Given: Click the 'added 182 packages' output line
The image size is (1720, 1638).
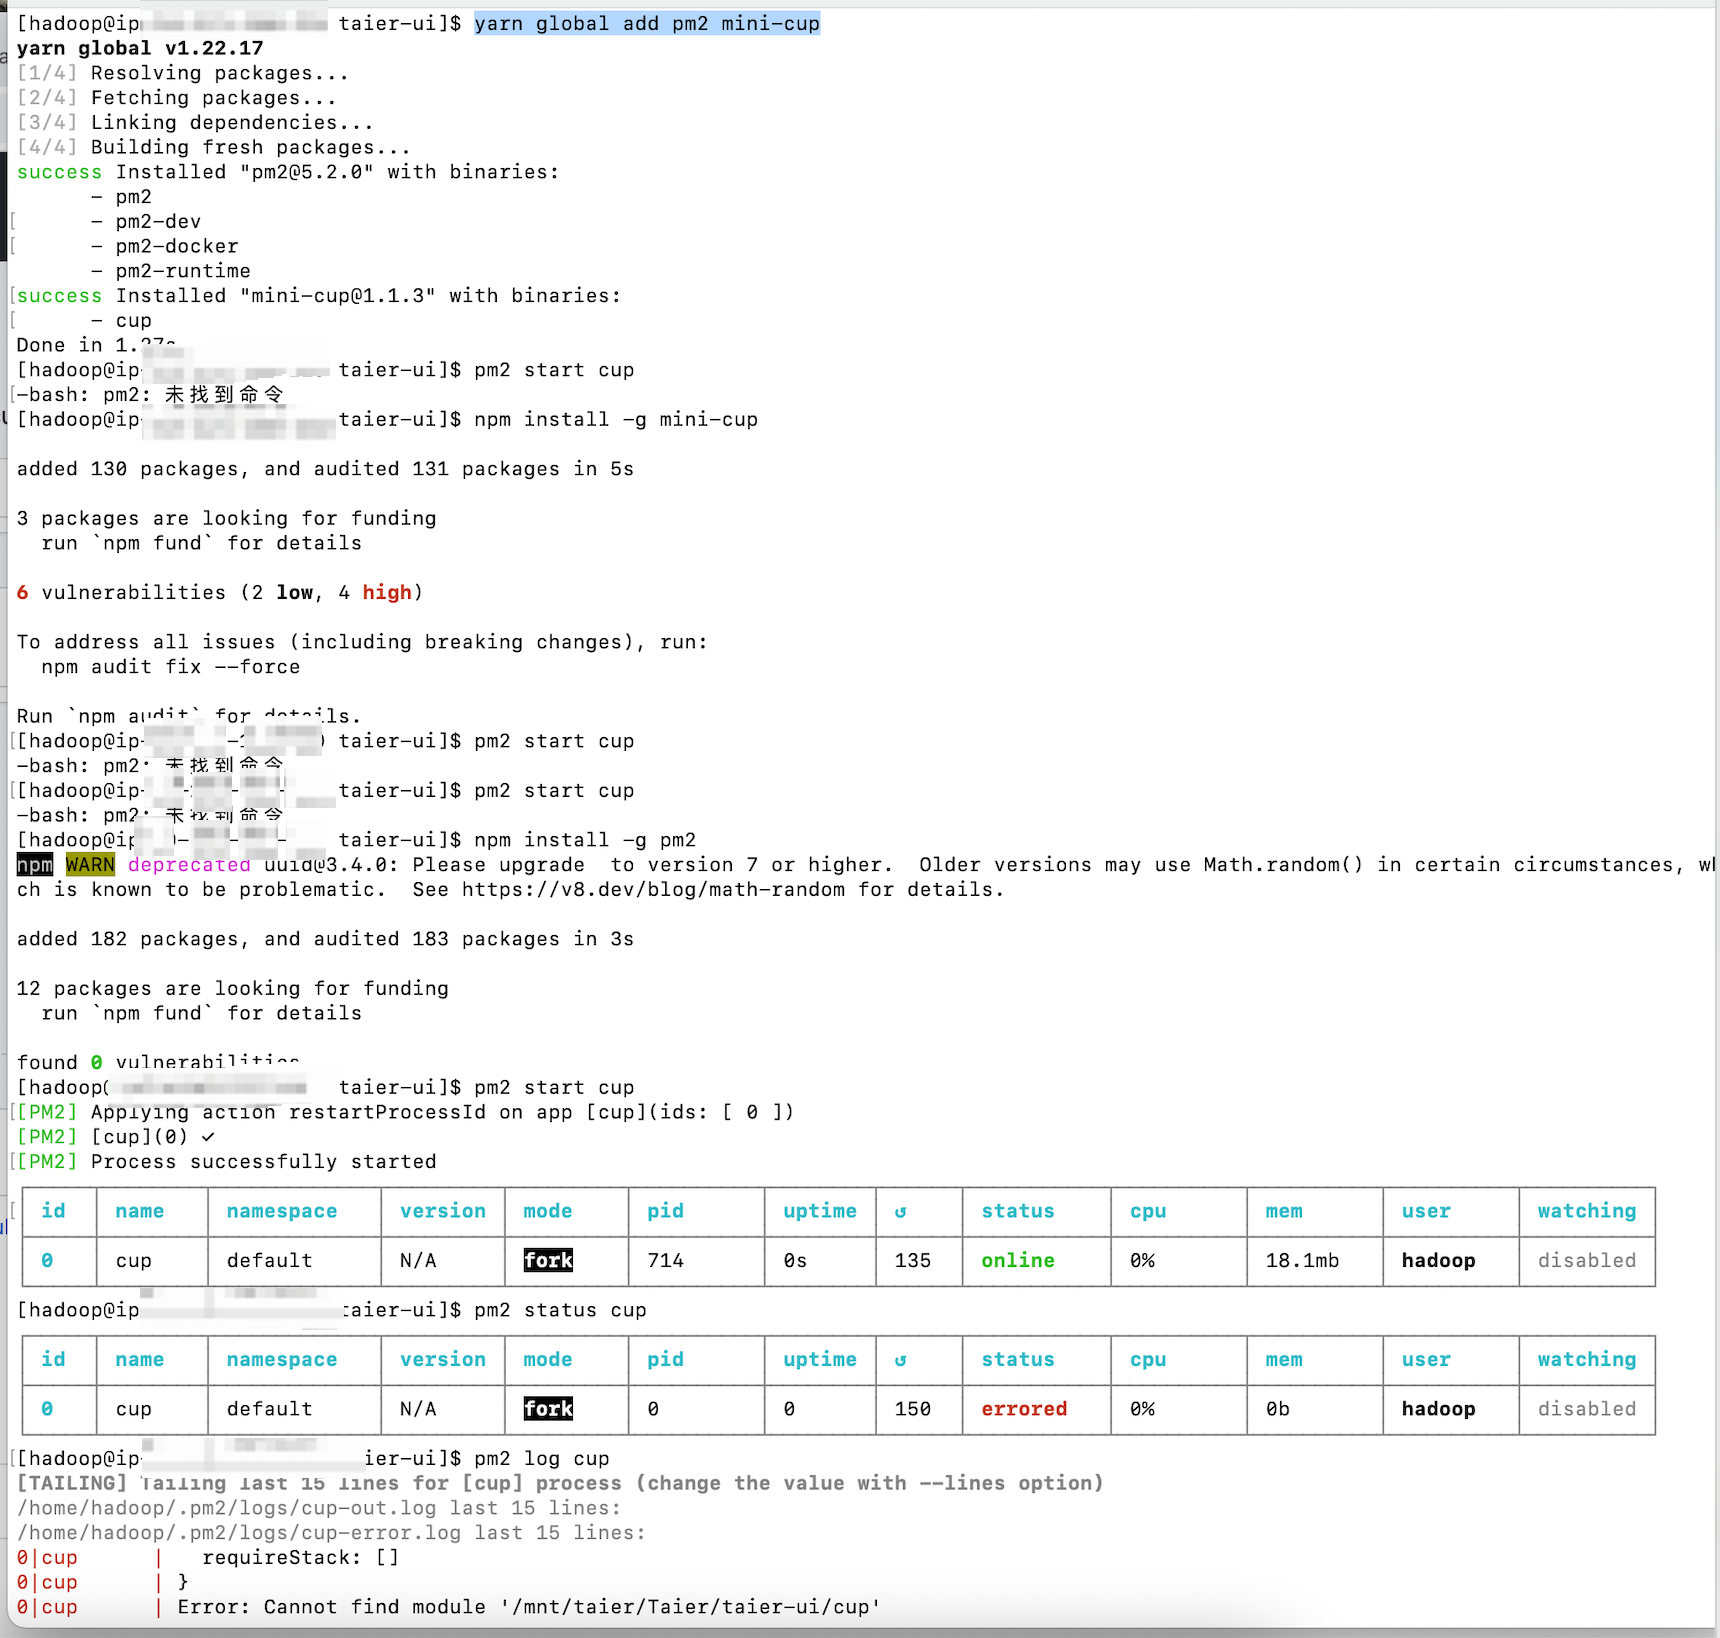Looking at the screenshot, I should [x=325, y=939].
